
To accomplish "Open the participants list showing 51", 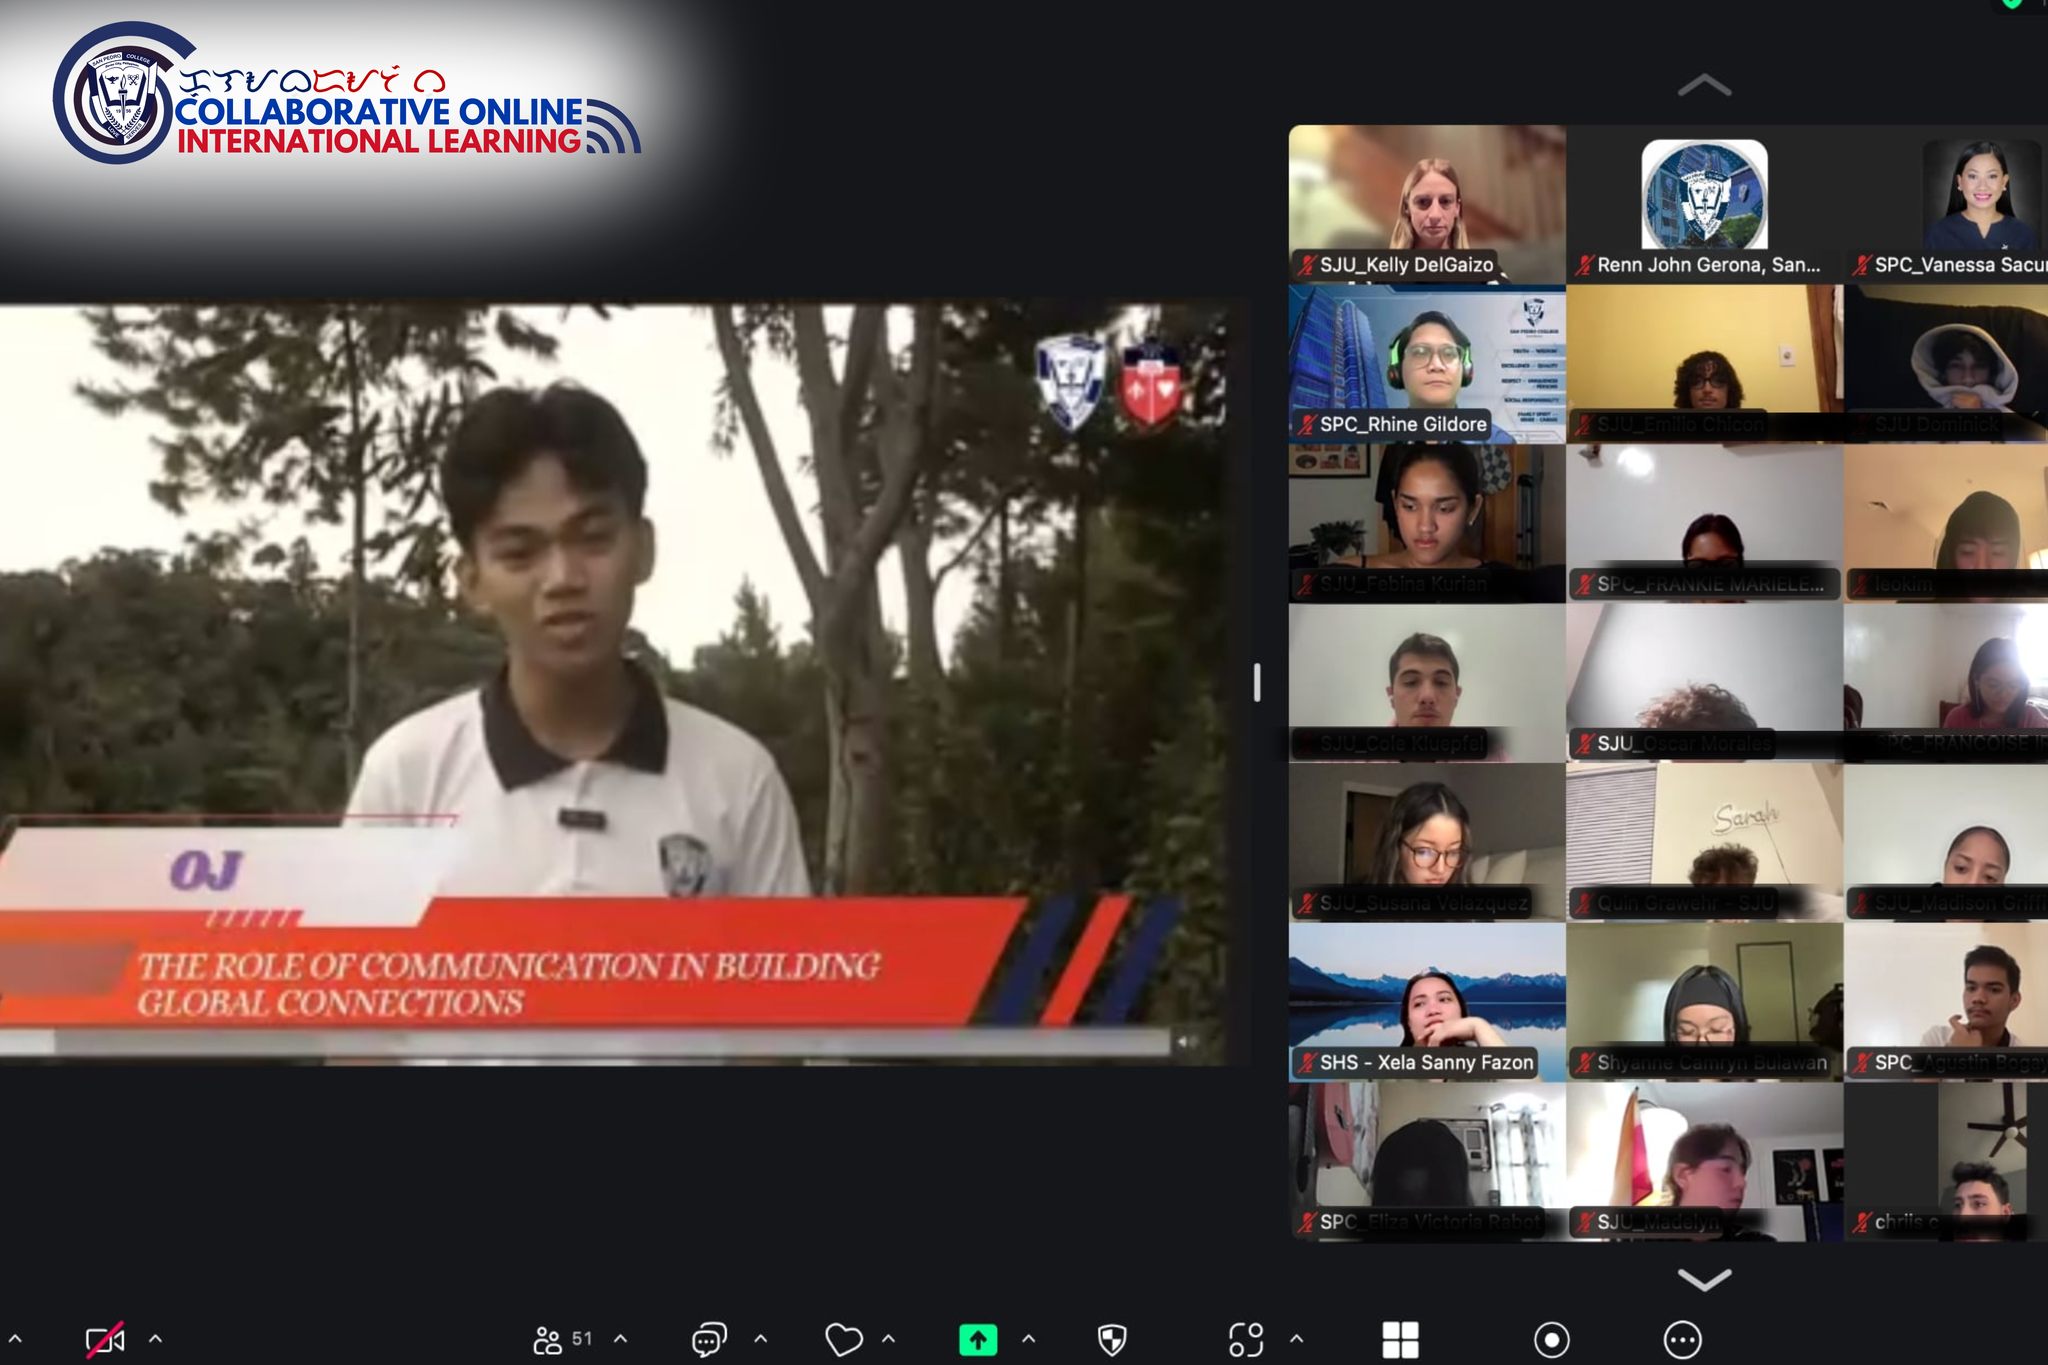I will click(563, 1339).
